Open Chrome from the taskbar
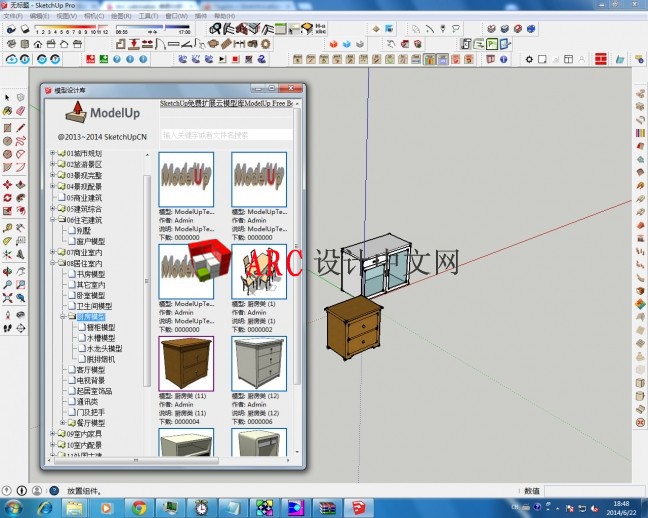The image size is (648, 518). [x=139, y=508]
